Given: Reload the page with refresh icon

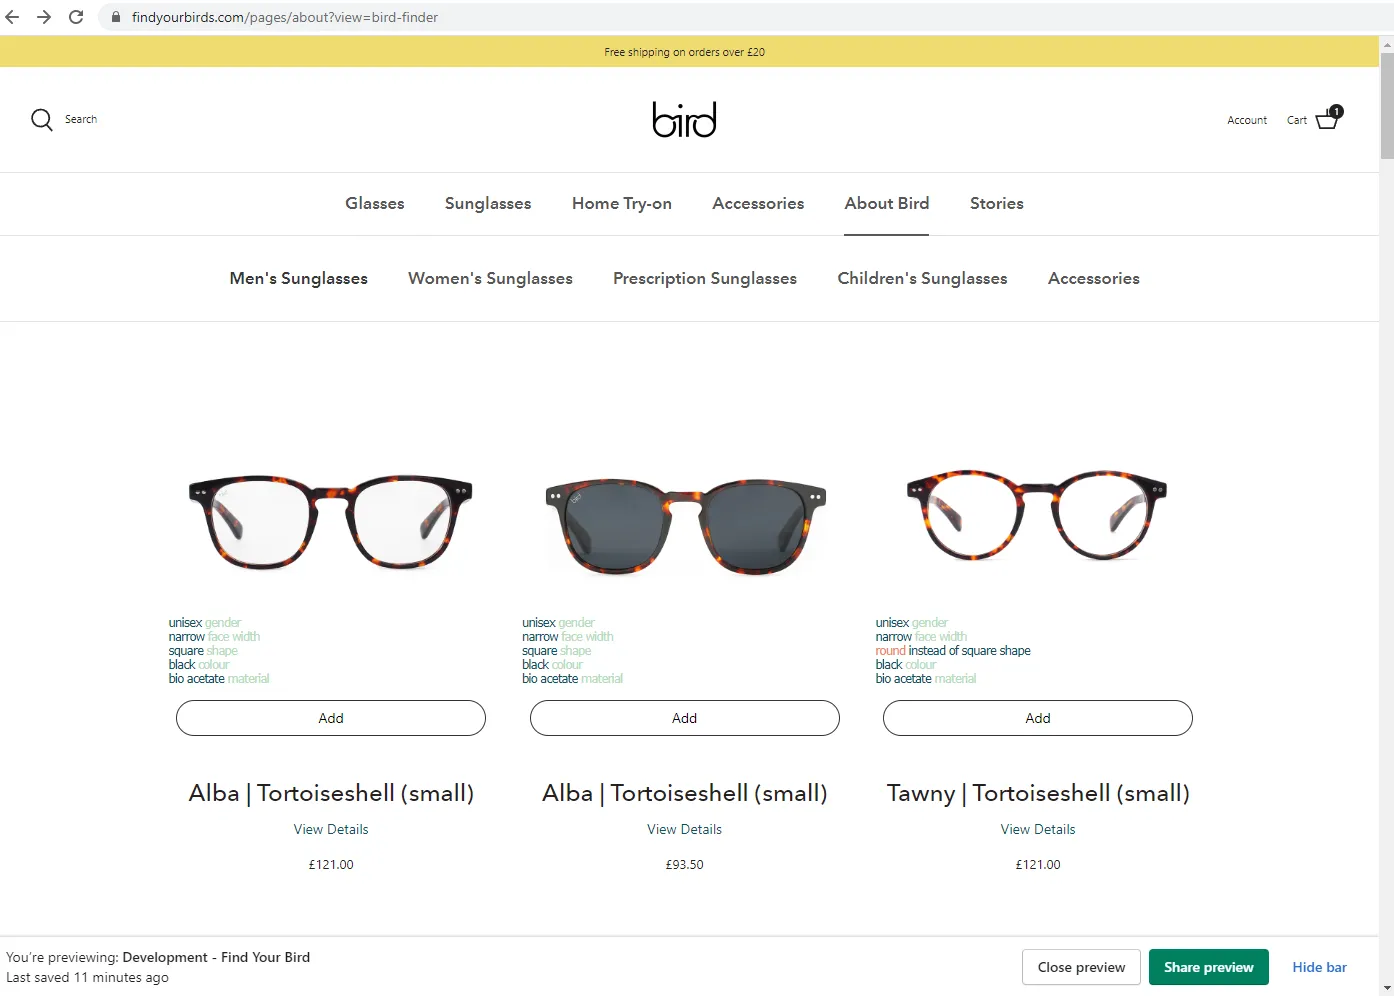Looking at the screenshot, I should [x=76, y=17].
